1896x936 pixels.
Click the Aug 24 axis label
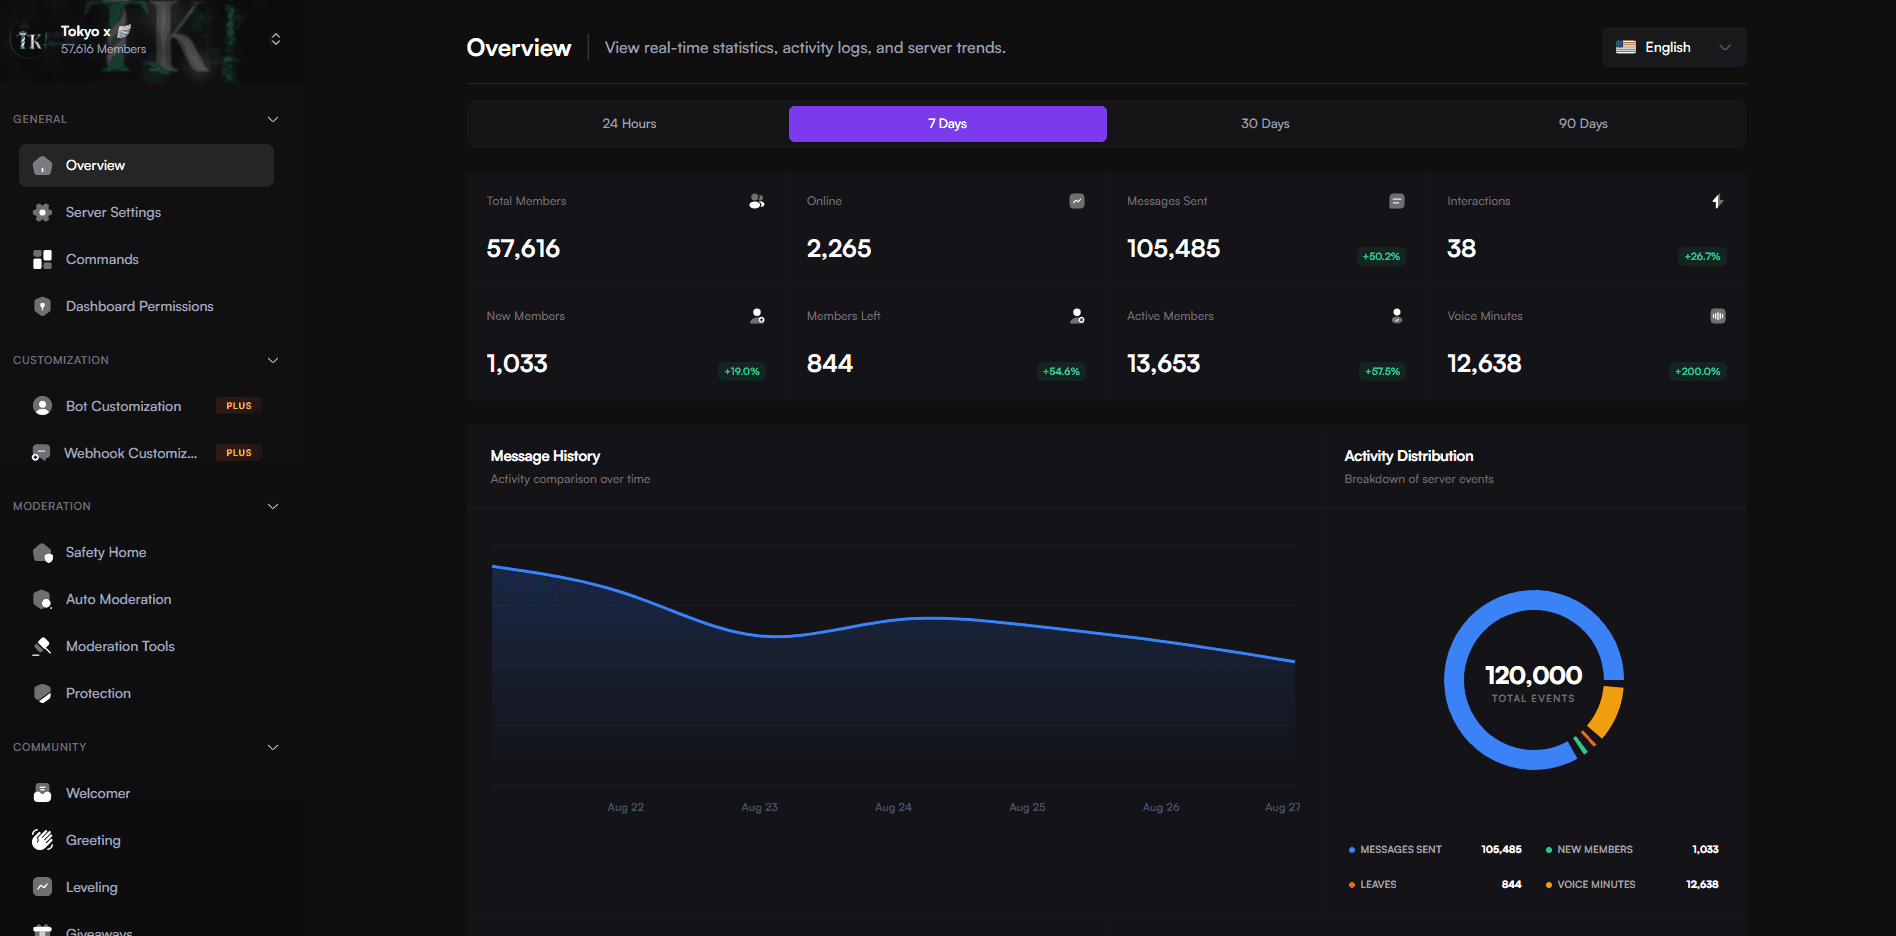[893, 807]
